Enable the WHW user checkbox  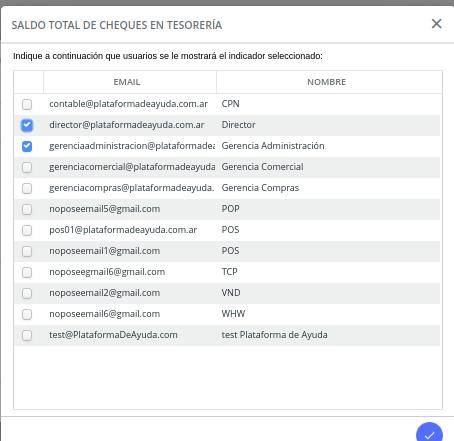(x=27, y=314)
